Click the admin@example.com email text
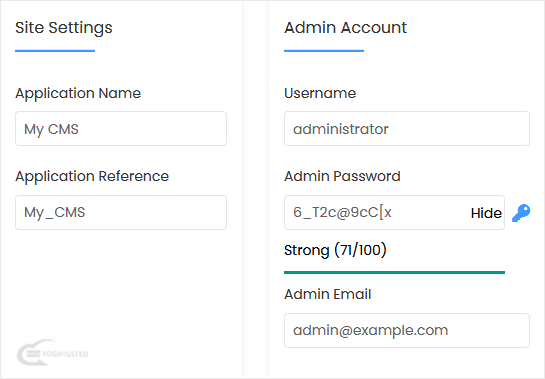545x379 pixels. [x=371, y=330]
